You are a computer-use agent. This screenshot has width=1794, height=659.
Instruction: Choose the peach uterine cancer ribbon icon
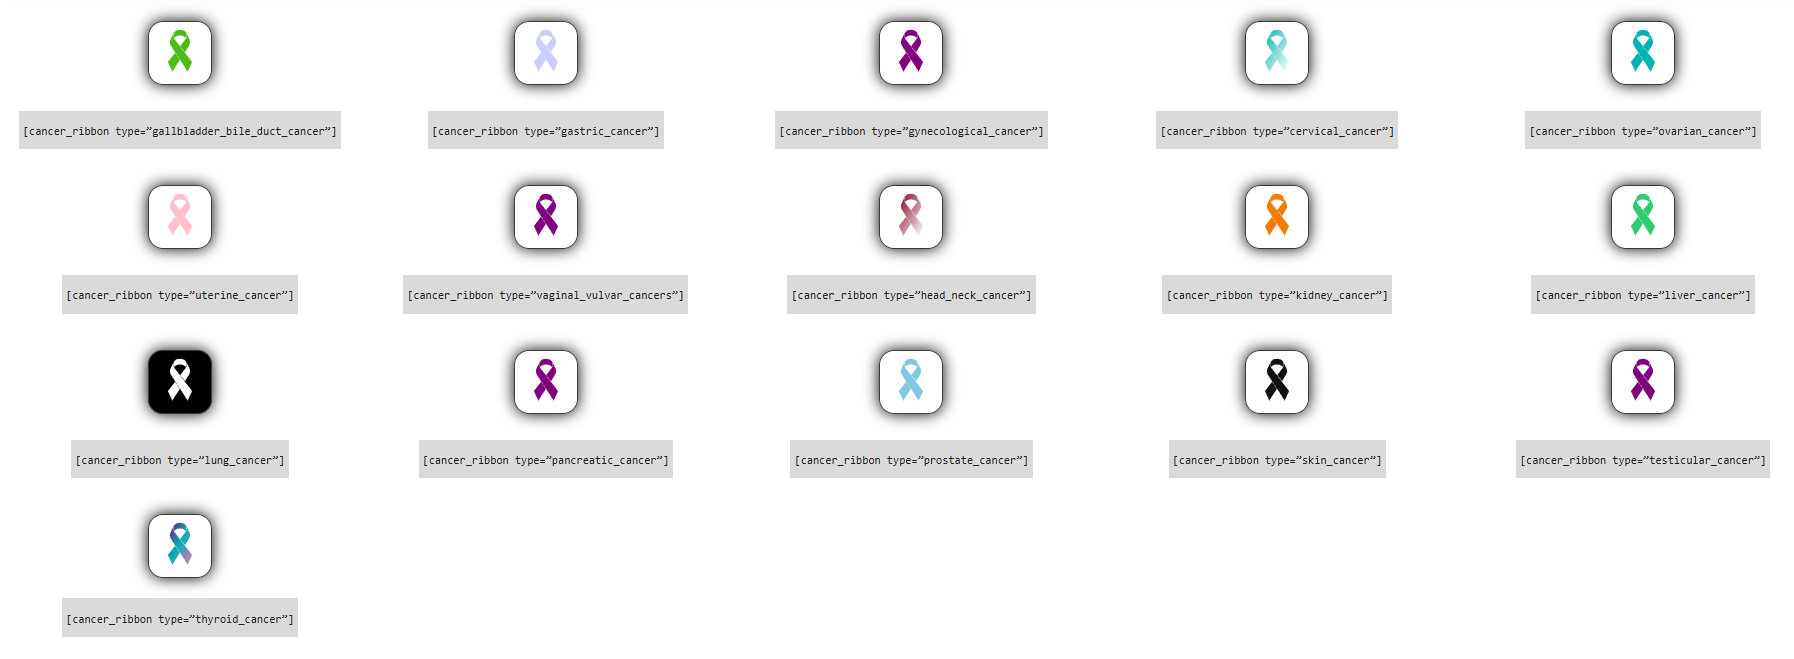coord(180,217)
